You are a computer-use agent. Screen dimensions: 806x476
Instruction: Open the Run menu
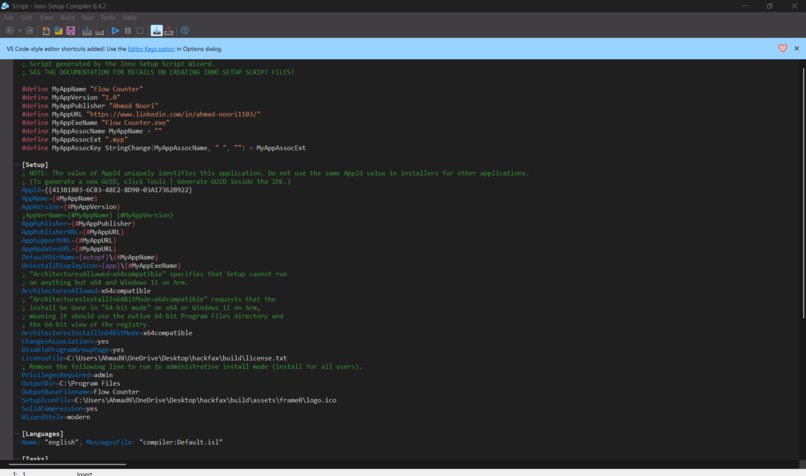[x=88, y=17]
